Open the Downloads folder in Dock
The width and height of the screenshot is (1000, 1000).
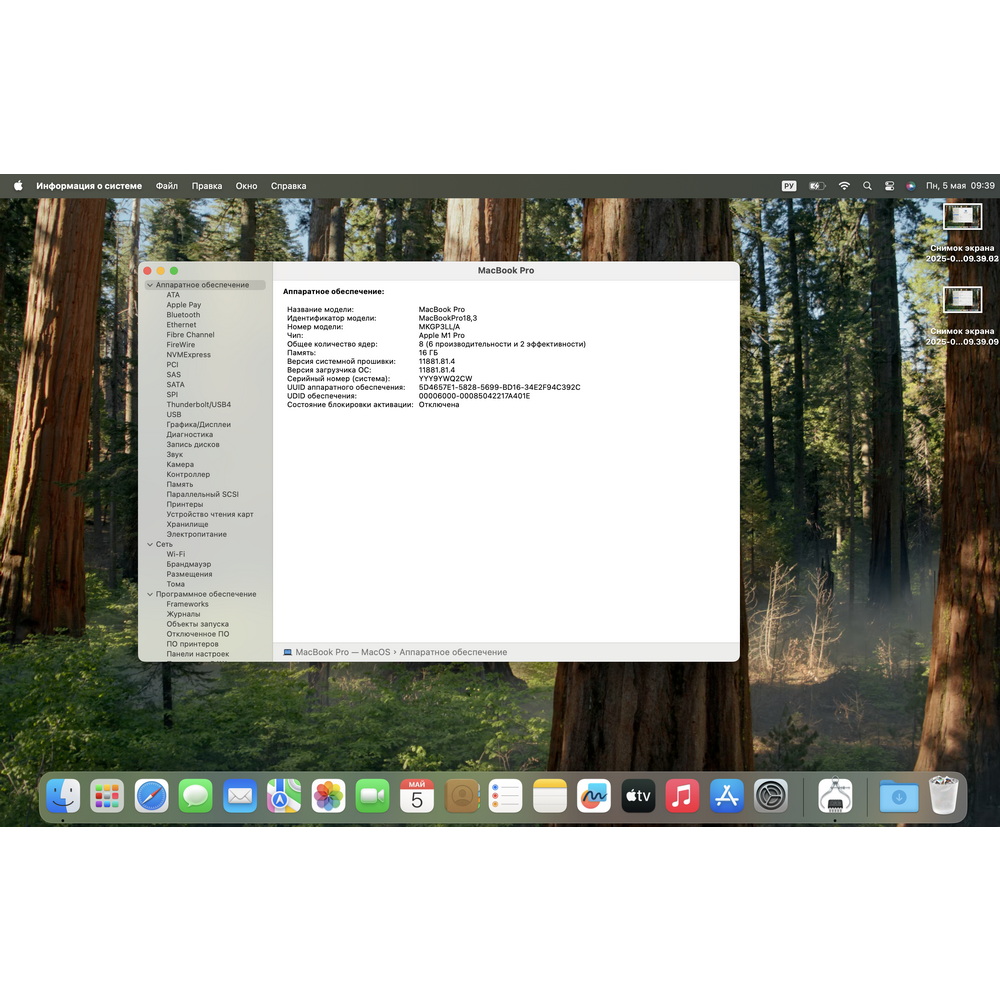899,796
